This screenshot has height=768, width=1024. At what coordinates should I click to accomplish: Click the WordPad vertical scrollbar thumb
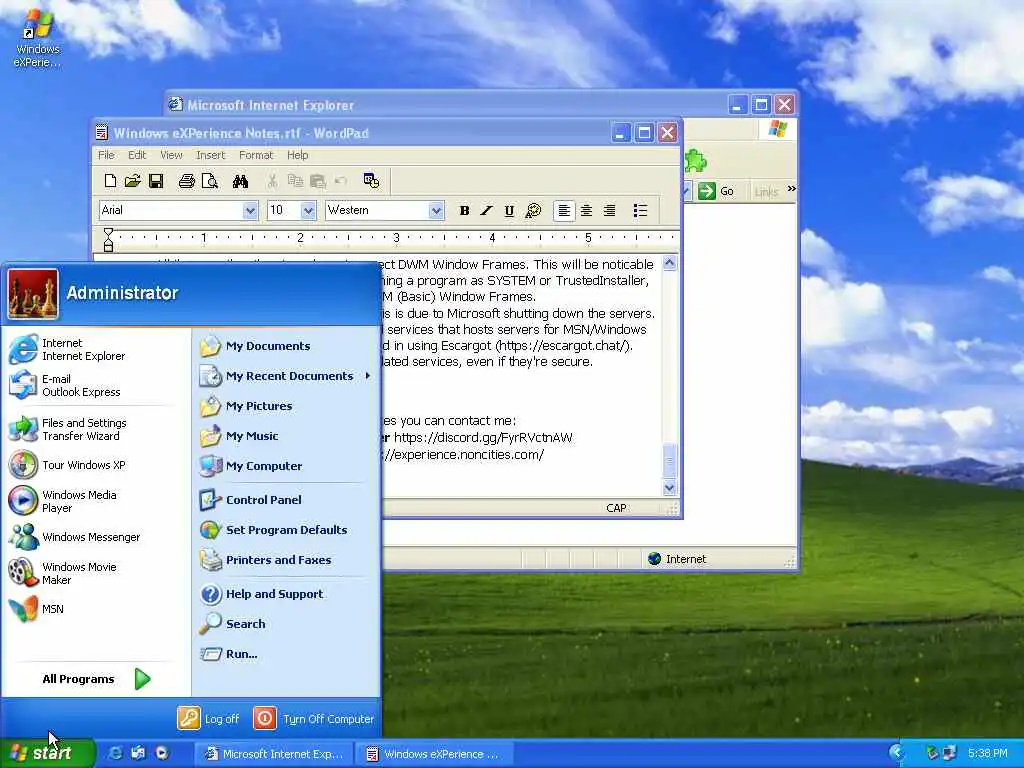click(x=669, y=462)
